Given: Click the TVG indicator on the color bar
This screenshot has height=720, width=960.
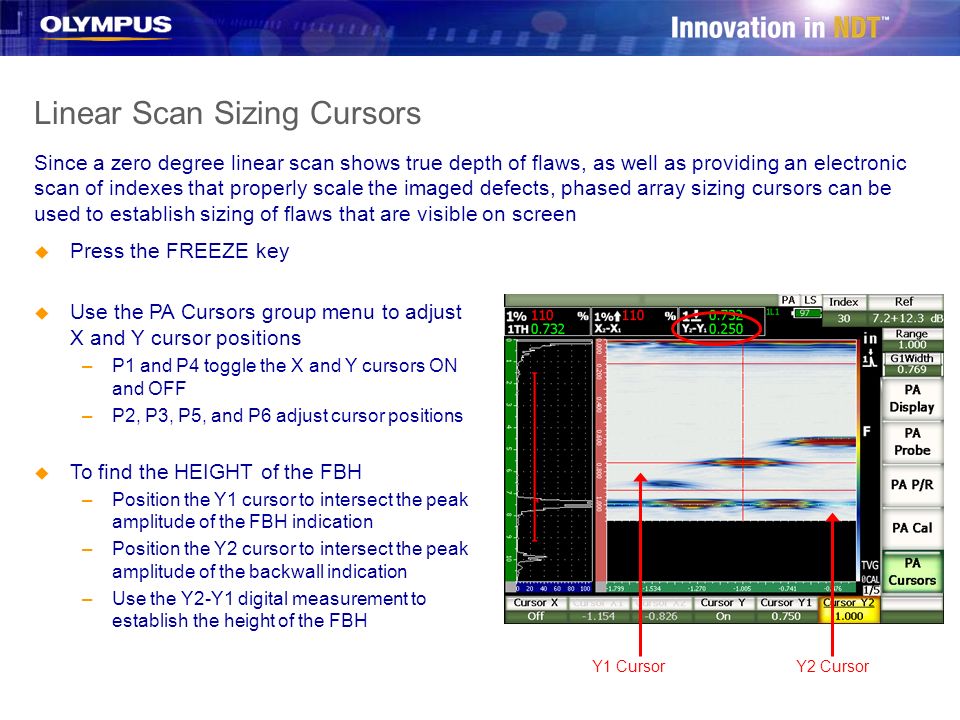Looking at the screenshot, I should tap(870, 565).
